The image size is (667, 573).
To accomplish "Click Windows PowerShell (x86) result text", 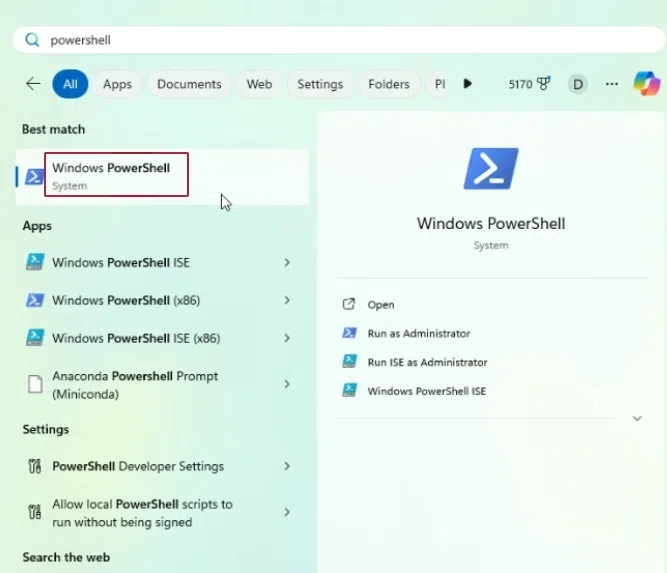I will pos(126,300).
